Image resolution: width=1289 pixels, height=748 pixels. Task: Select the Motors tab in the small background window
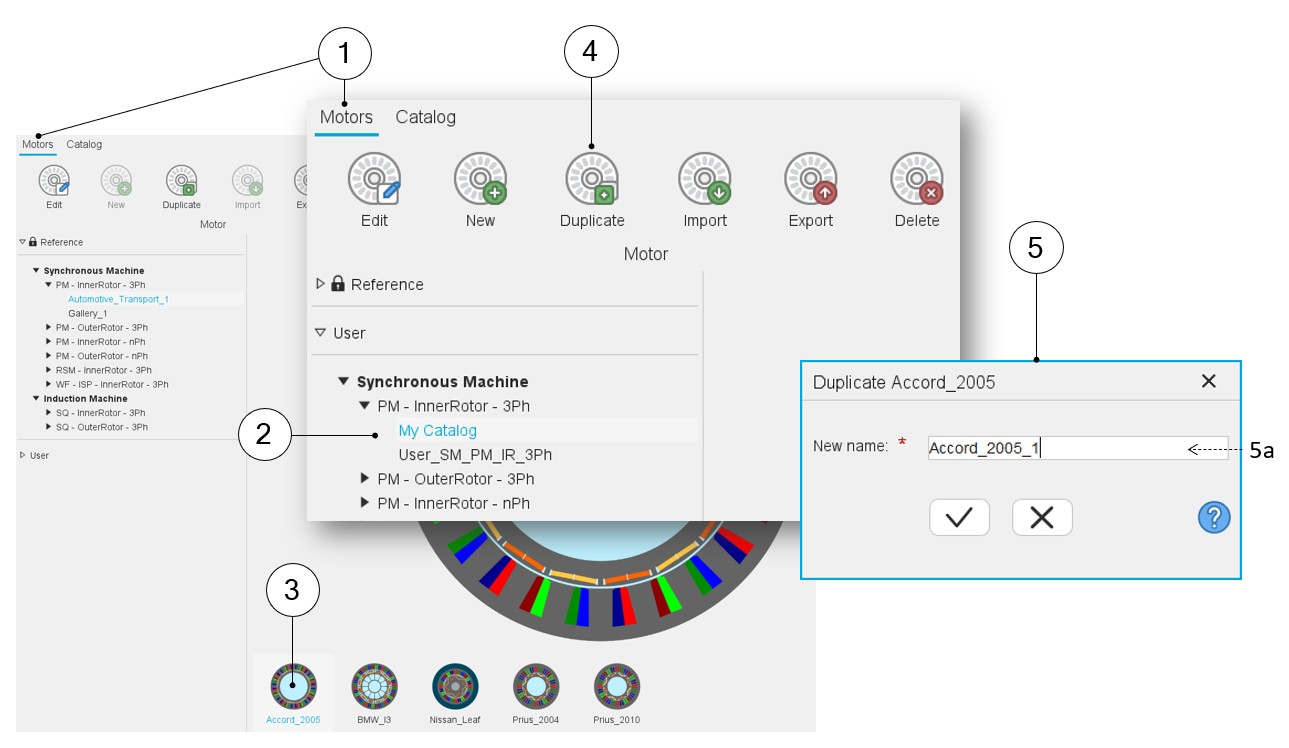pos(38,144)
